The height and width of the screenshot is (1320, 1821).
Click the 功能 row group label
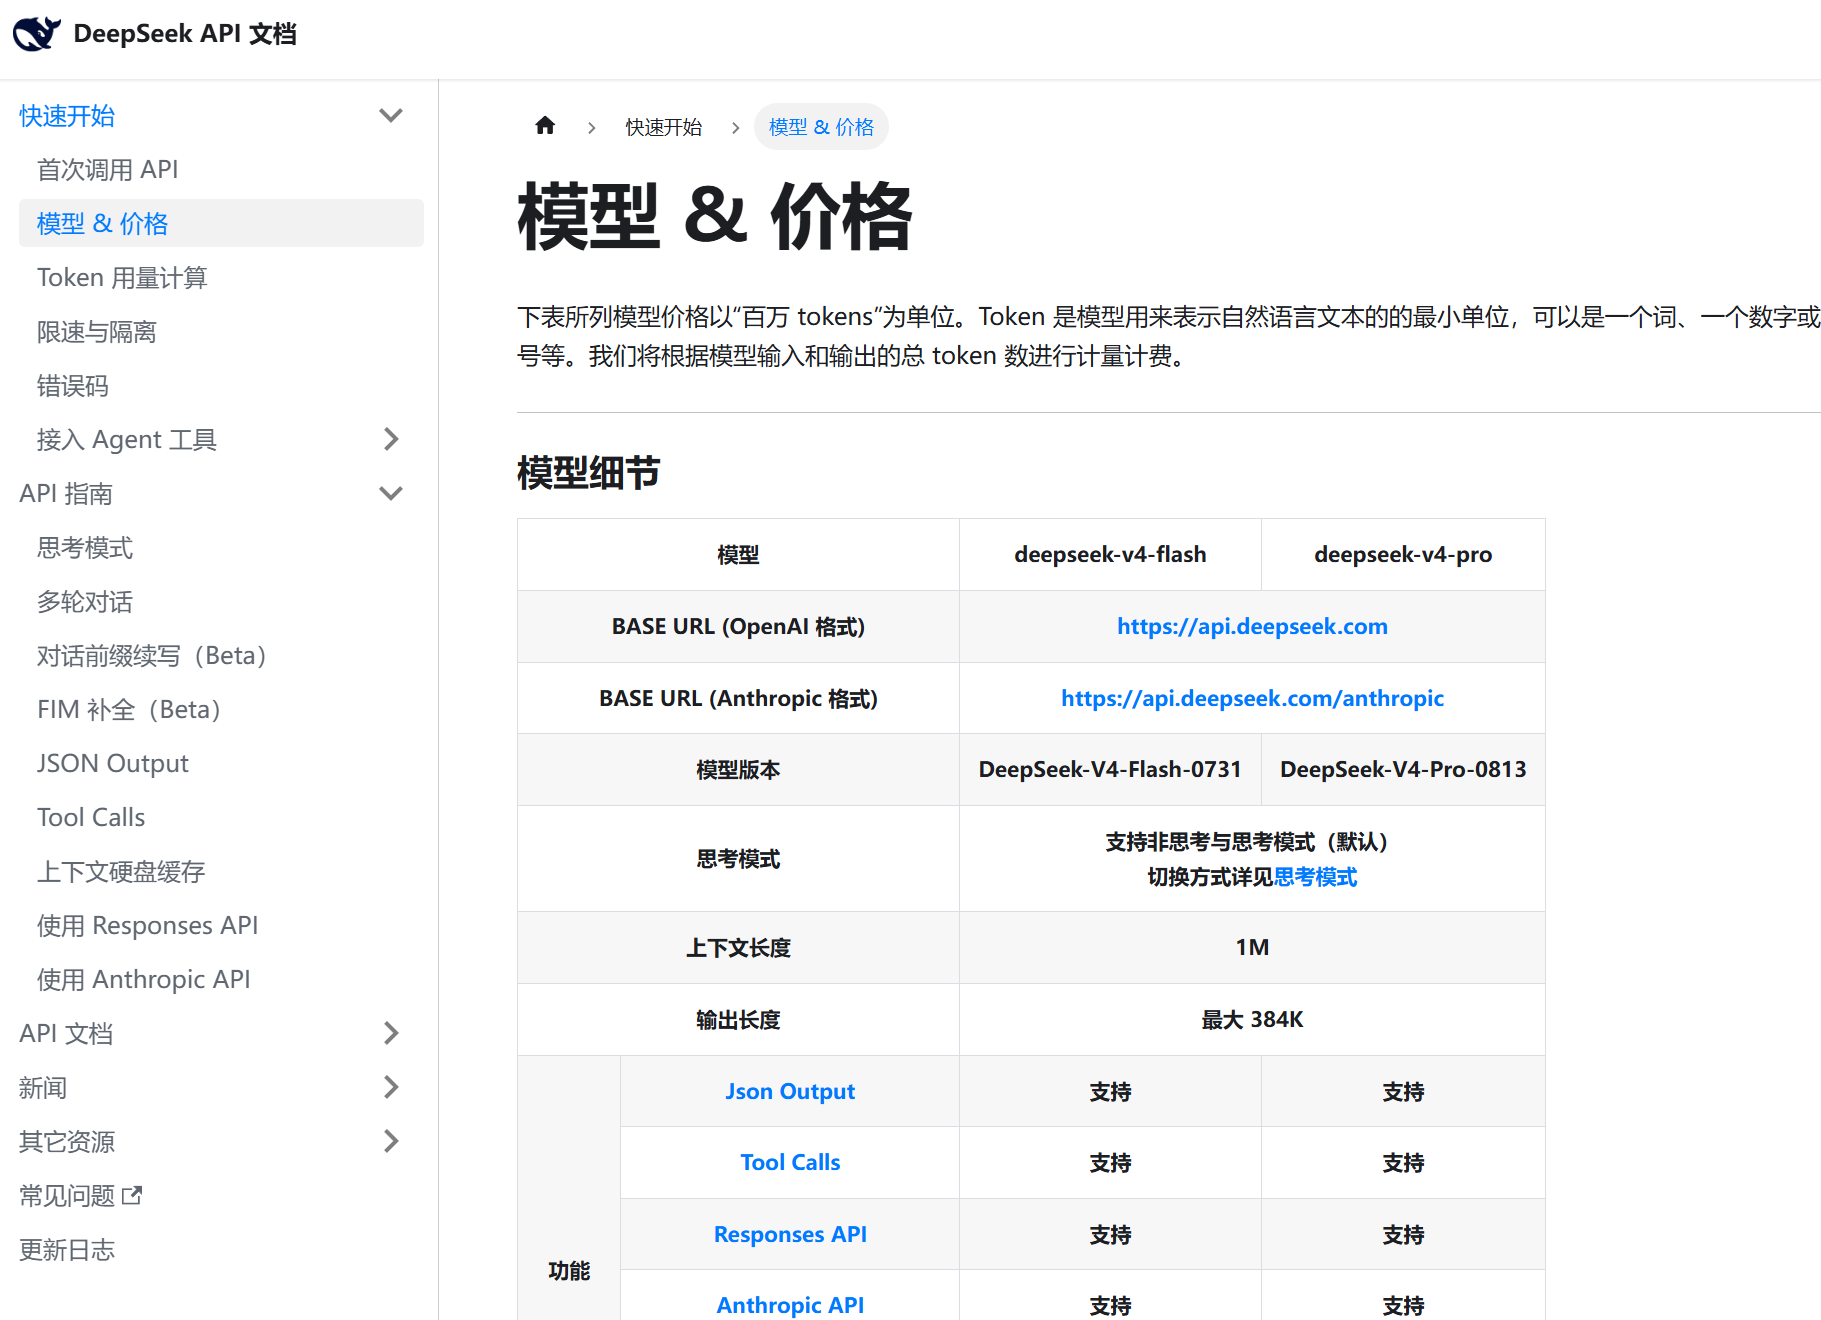tap(569, 1270)
